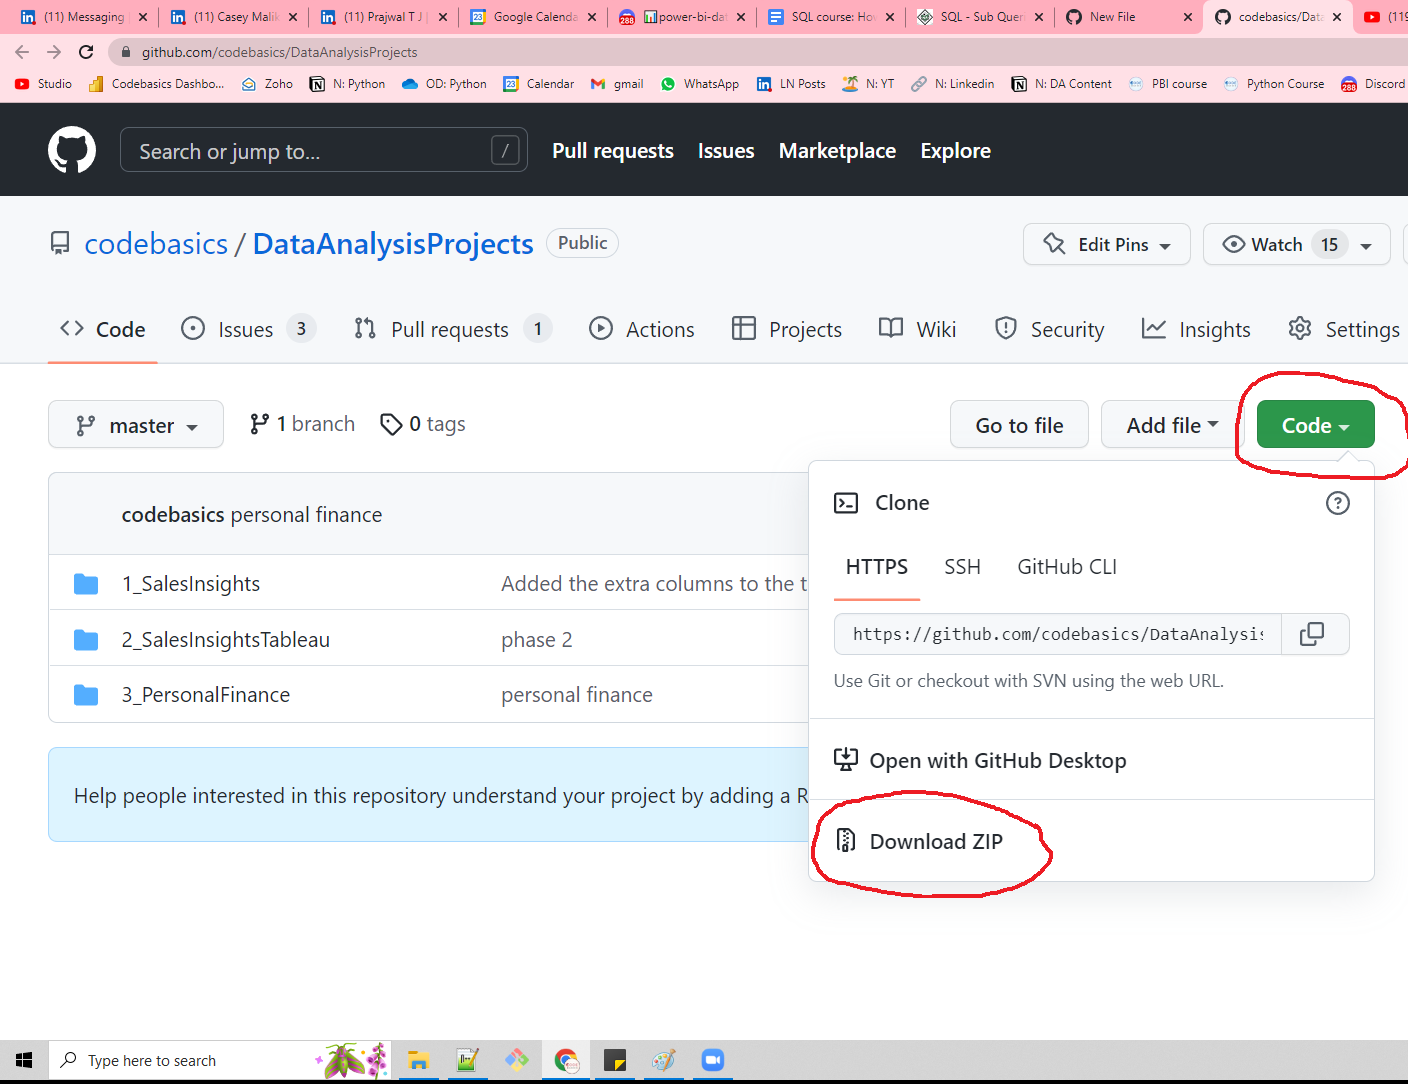Open the 3_PersonalFinance folder
The image size is (1408, 1084).
pyautogui.click(x=206, y=695)
